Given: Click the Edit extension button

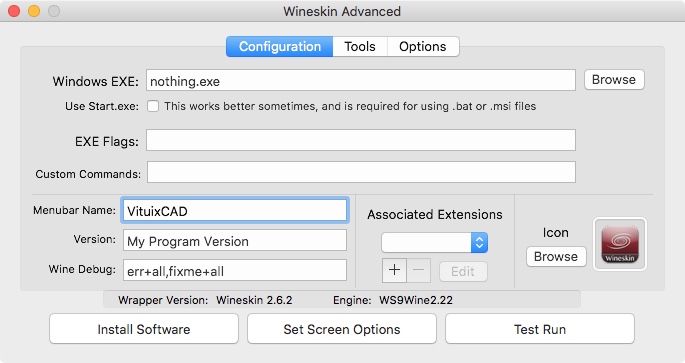Looking at the screenshot, I should [x=463, y=272].
